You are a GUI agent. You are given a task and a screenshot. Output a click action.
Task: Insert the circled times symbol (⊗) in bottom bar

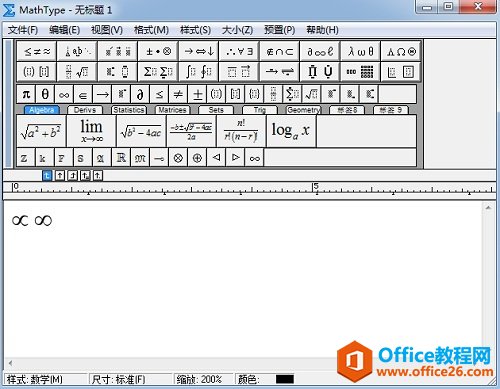pyautogui.click(x=178, y=158)
